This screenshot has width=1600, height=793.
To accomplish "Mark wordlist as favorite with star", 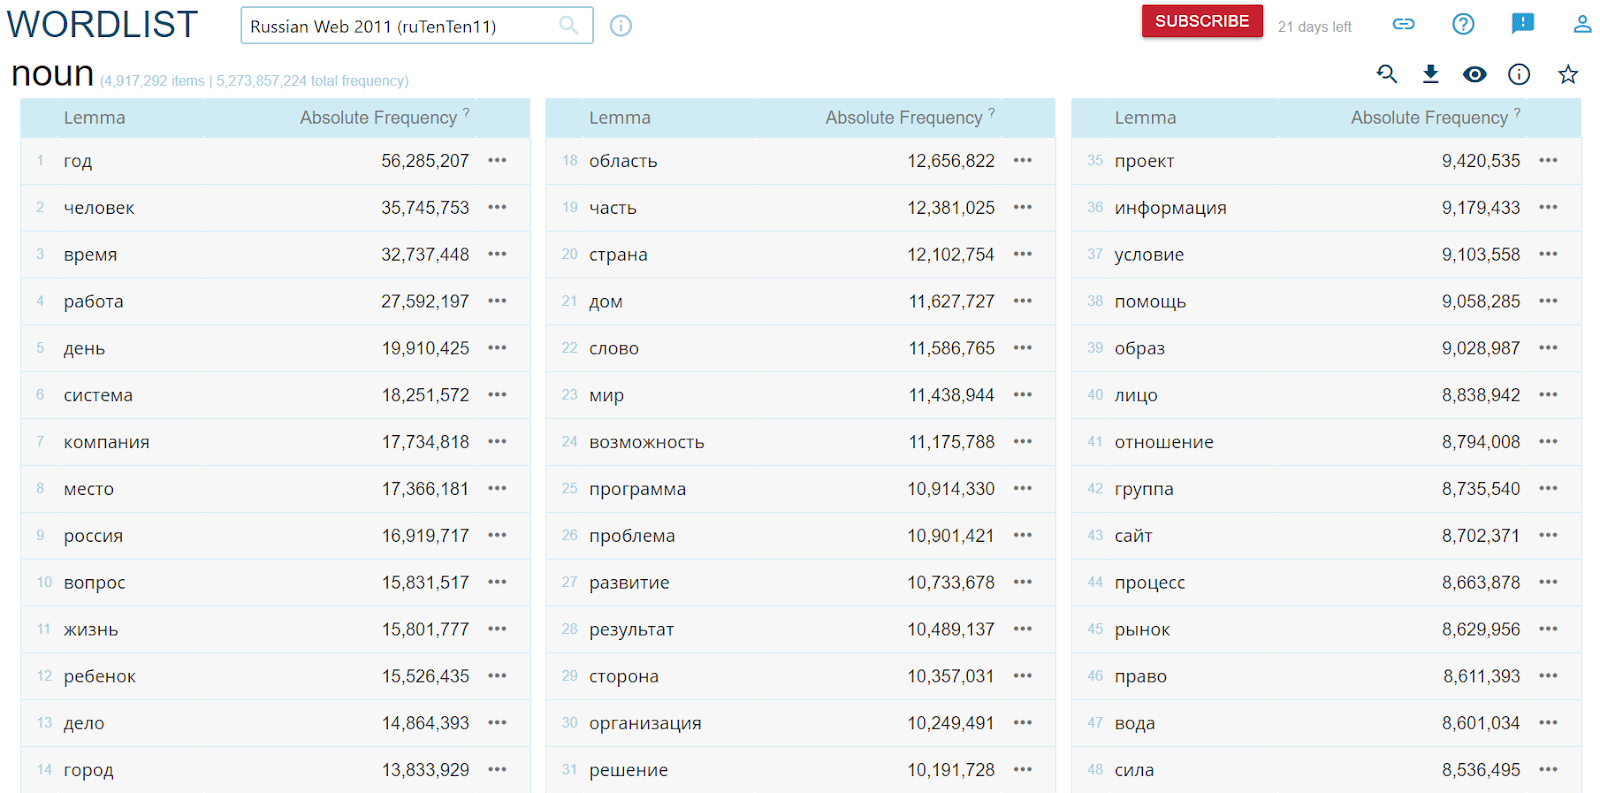I will pos(1568,74).
